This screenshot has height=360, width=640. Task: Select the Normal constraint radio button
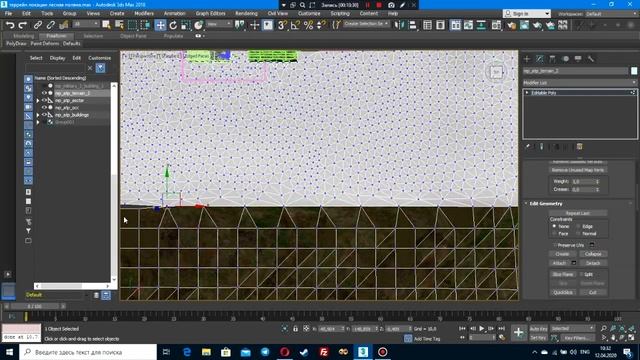tap(578, 234)
